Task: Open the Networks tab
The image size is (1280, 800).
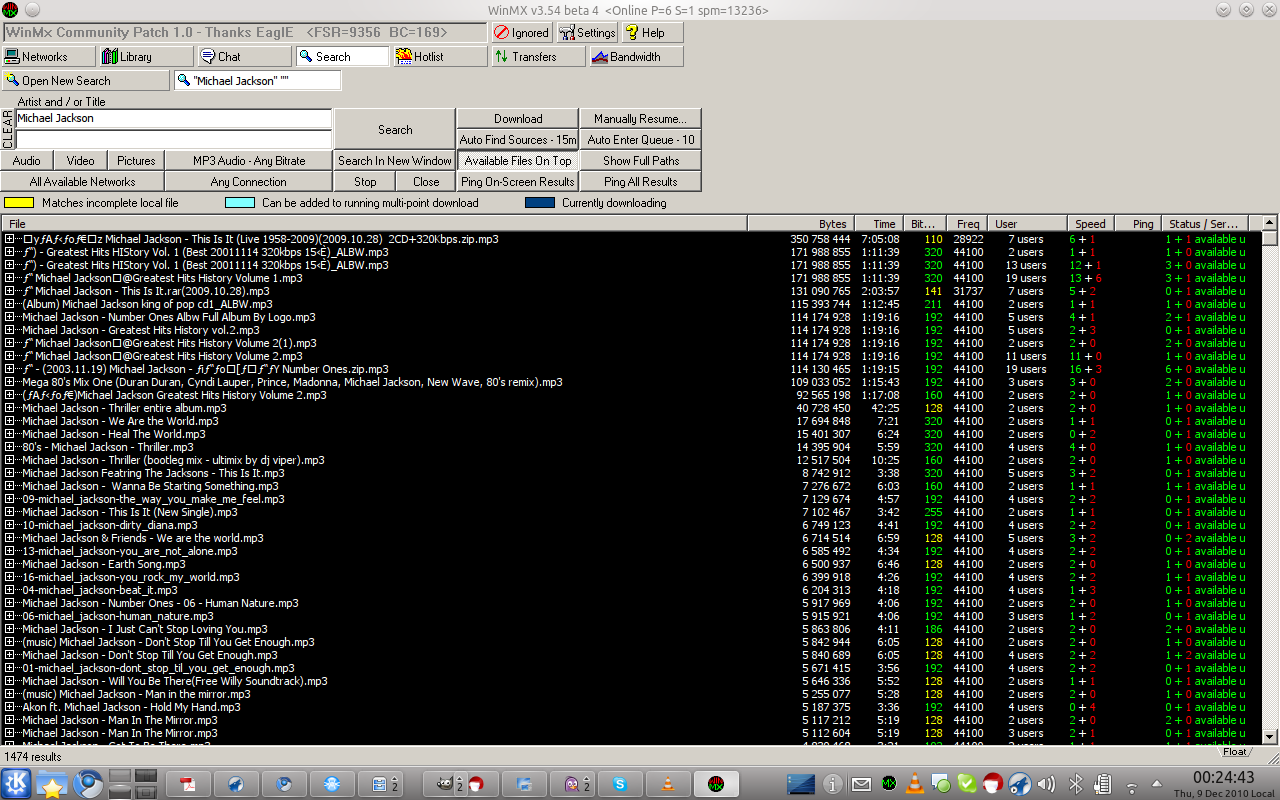Action: [x=48, y=57]
